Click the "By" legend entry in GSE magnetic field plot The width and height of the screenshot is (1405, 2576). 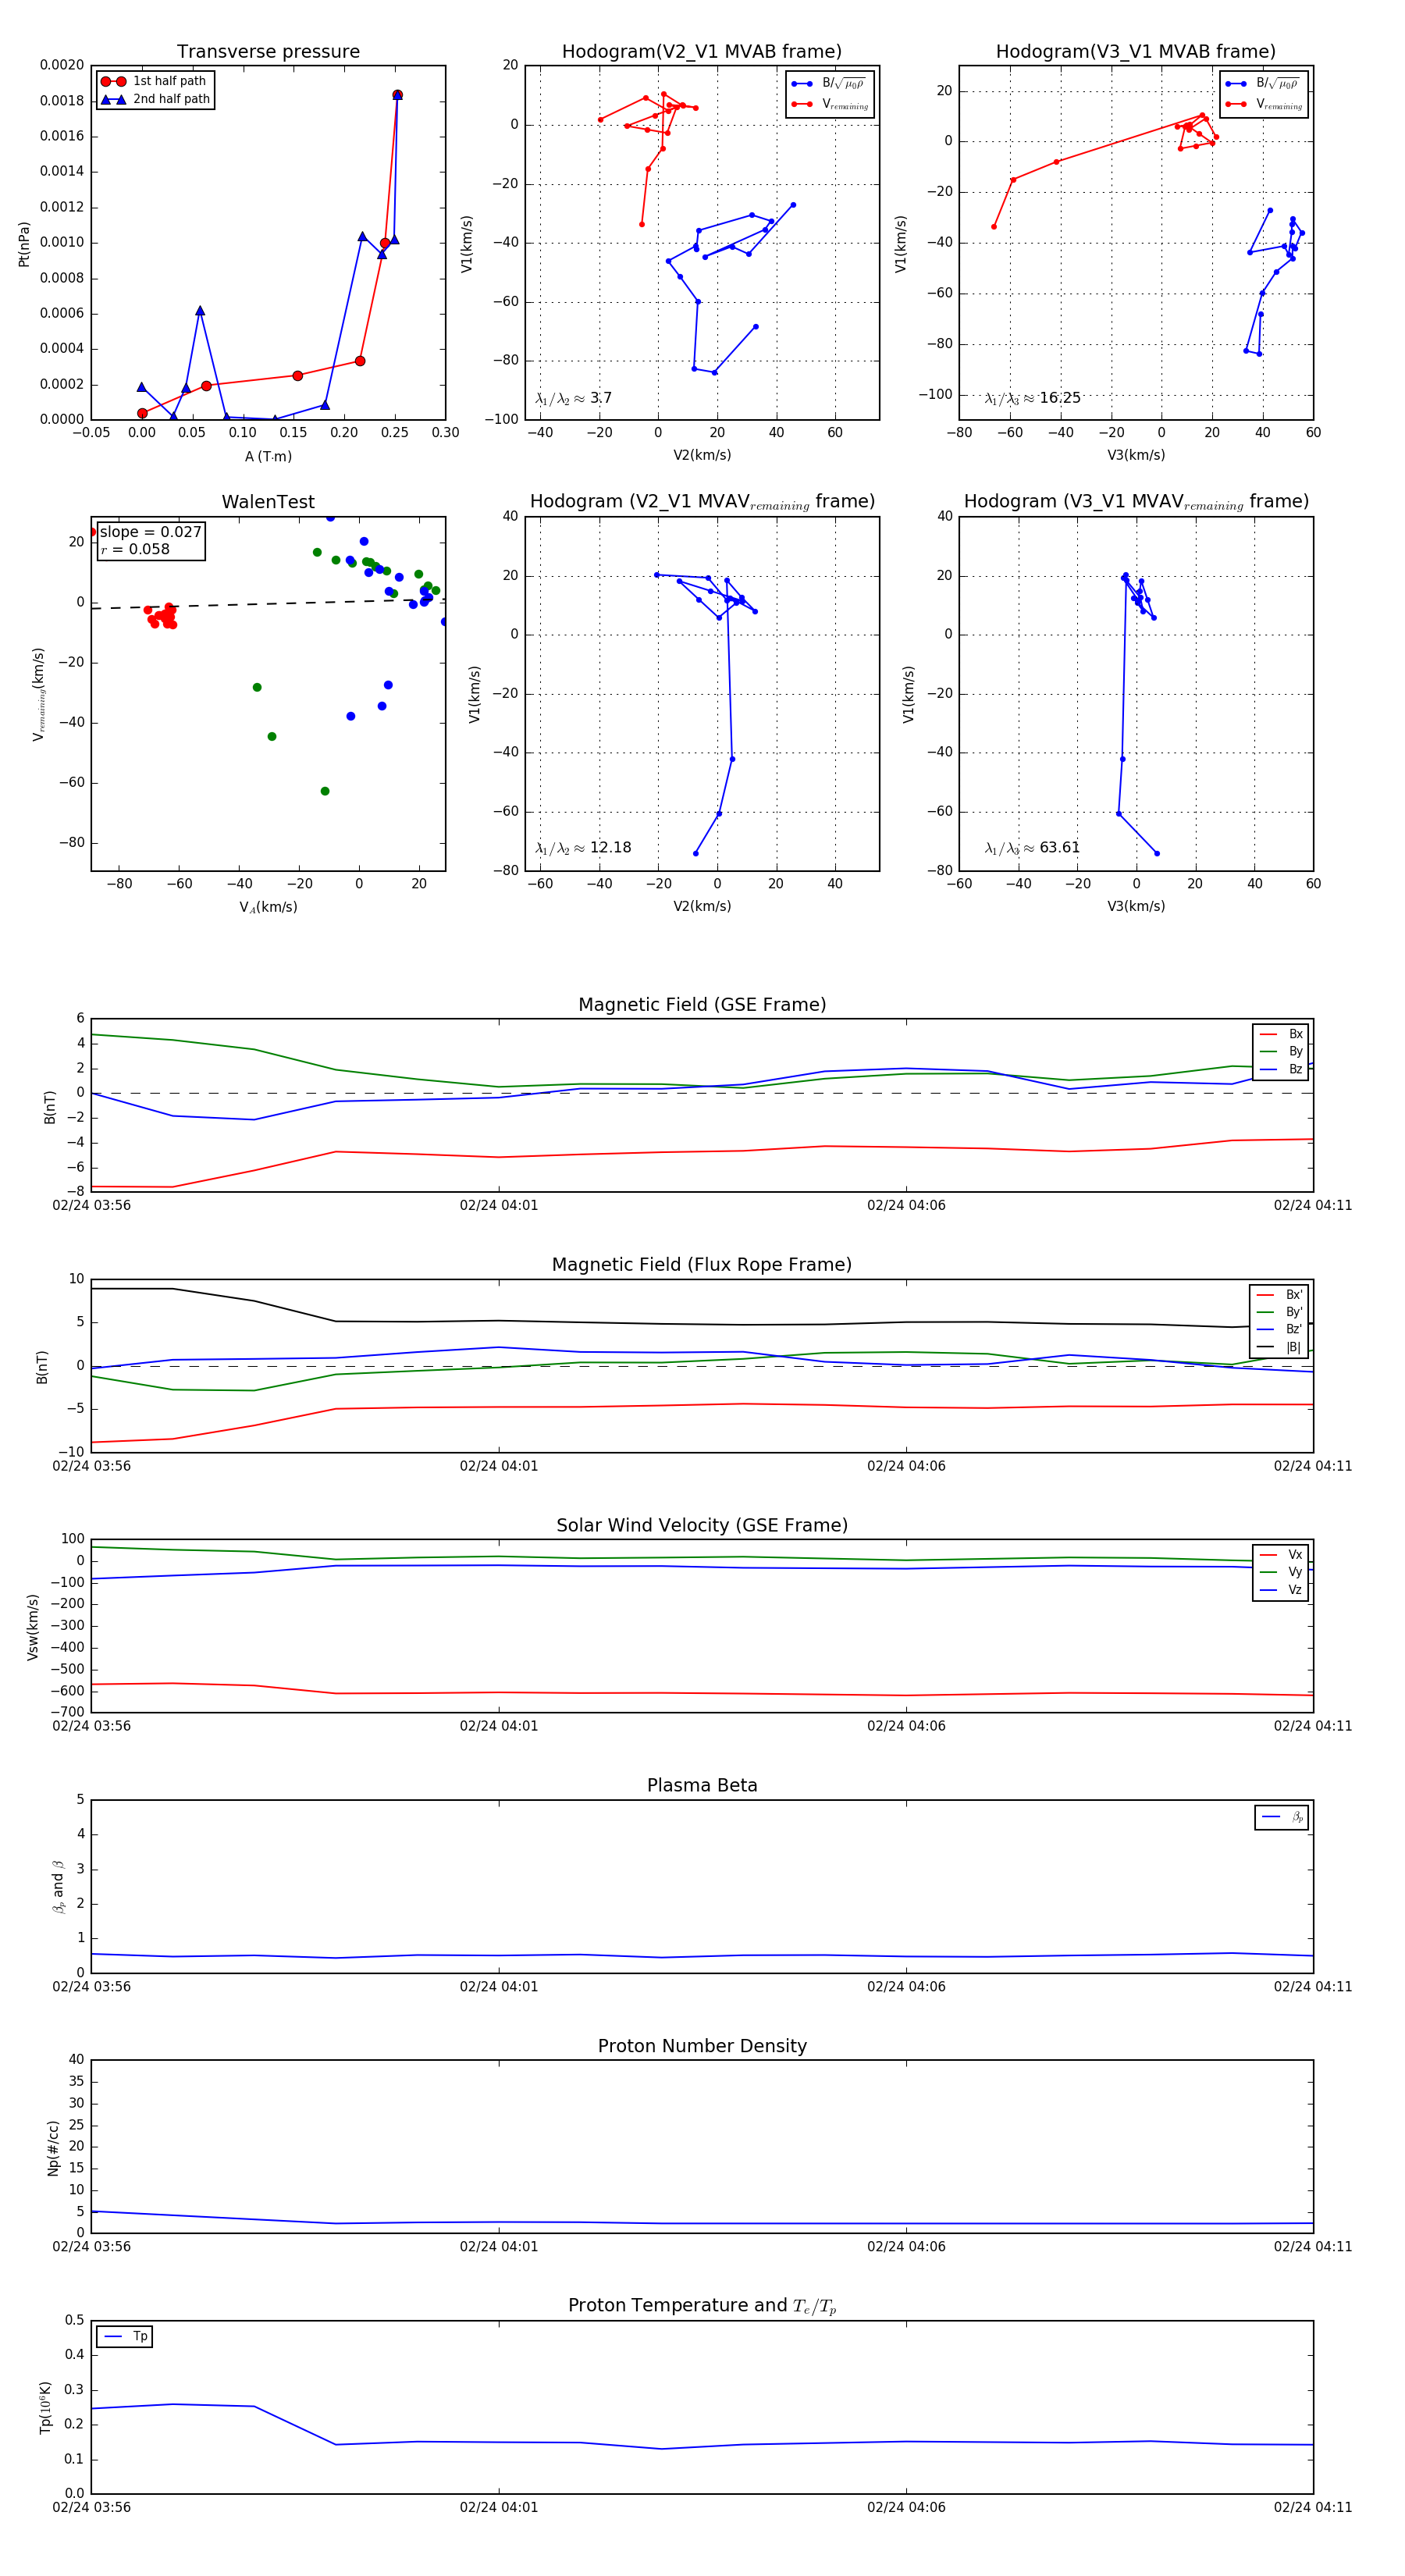[x=1282, y=1052]
